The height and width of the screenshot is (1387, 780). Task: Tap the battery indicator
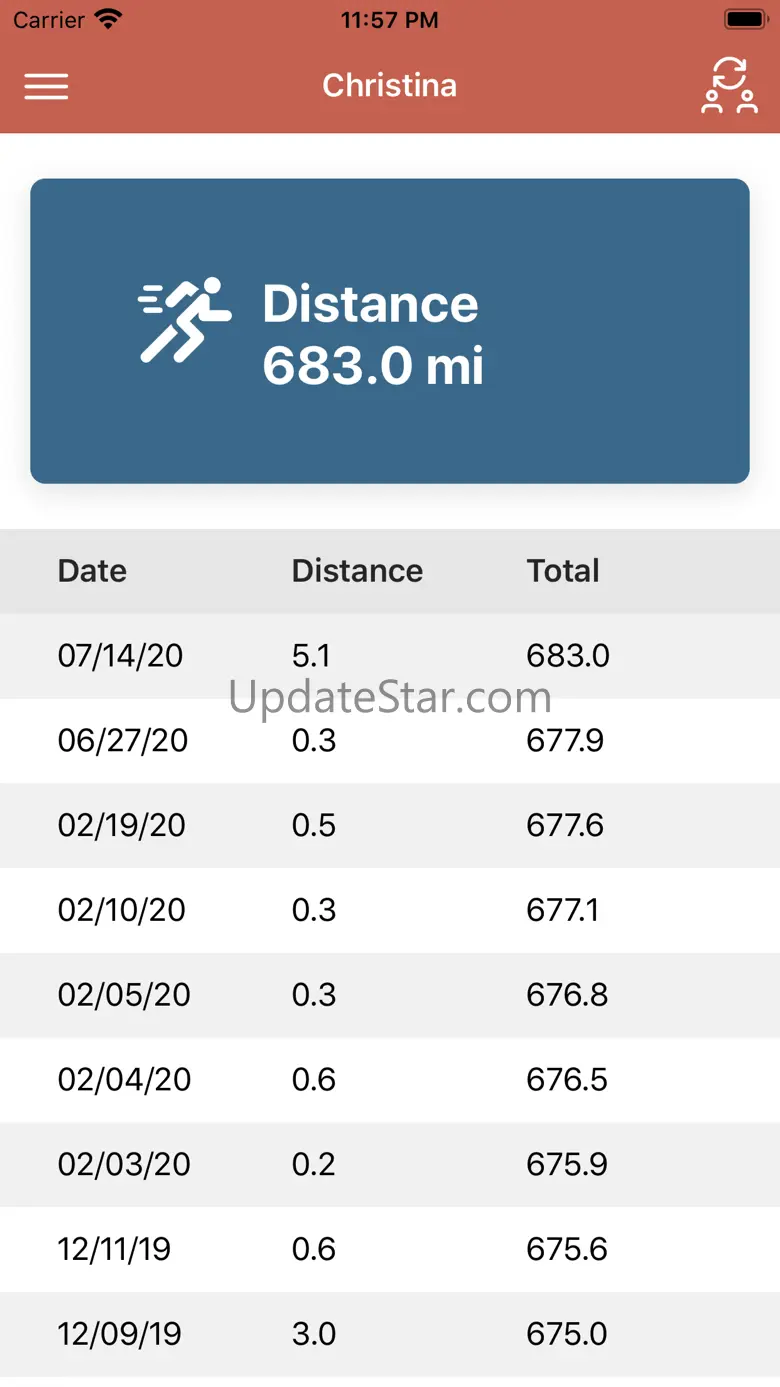click(745, 19)
